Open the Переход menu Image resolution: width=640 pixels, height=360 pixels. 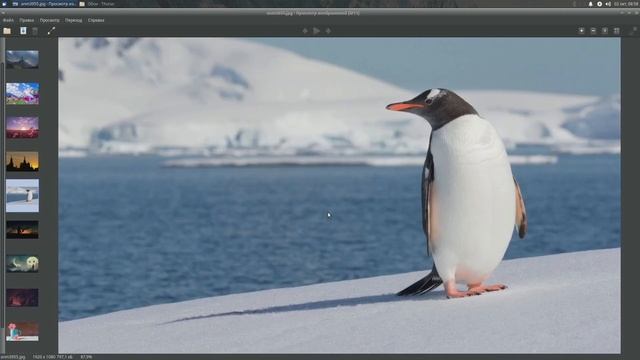[73, 20]
